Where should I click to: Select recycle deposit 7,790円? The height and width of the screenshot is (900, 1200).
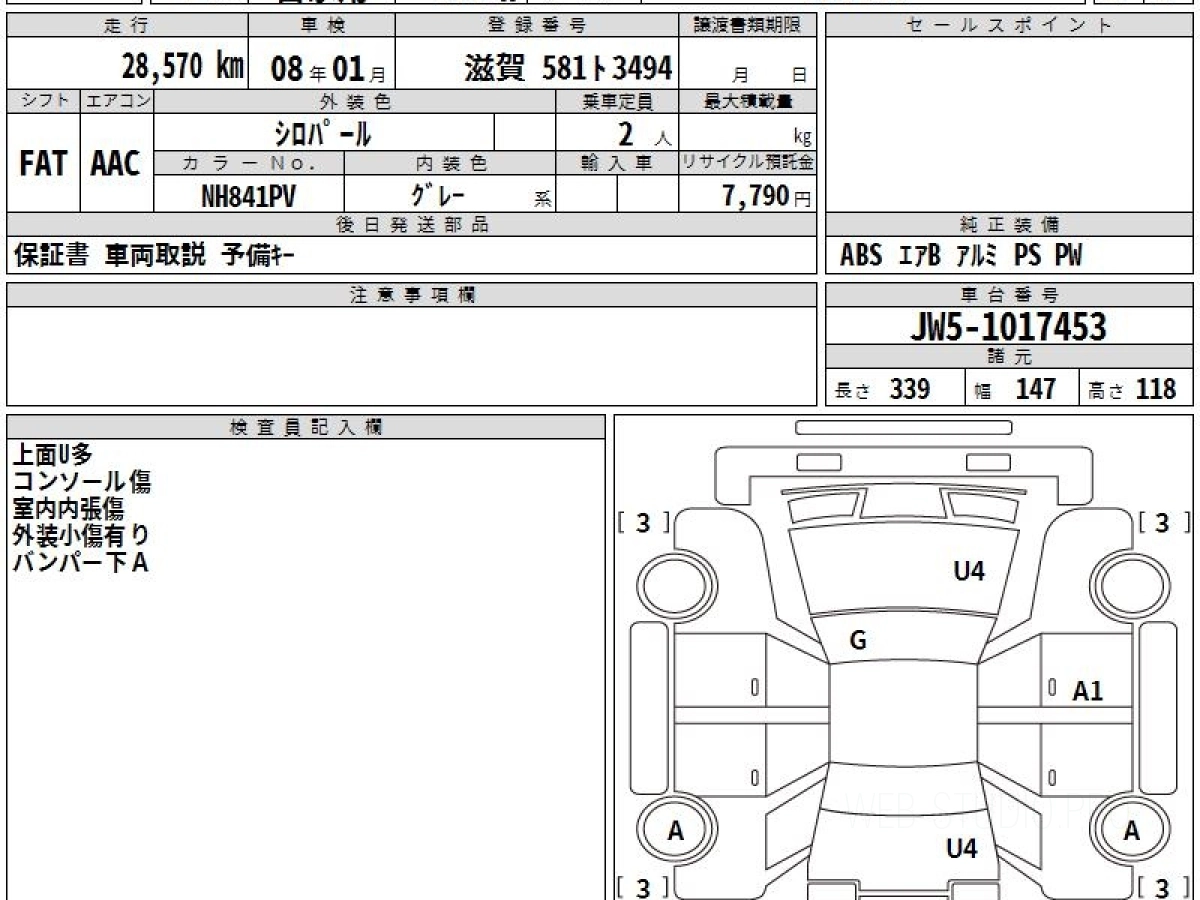[767, 196]
